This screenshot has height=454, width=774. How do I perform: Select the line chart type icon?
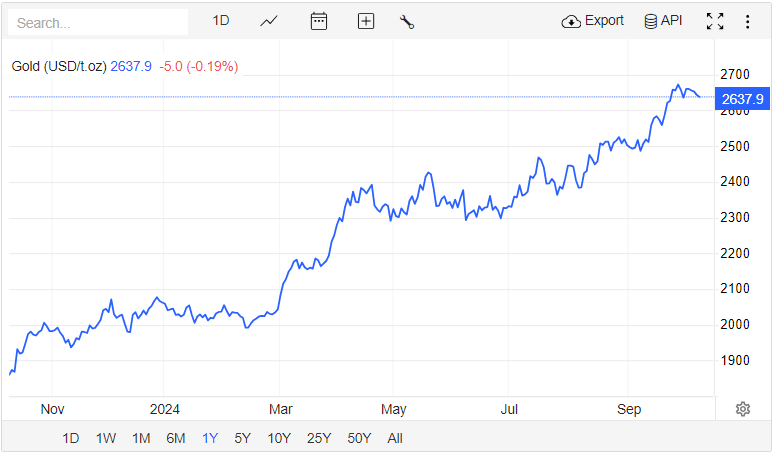pos(269,21)
